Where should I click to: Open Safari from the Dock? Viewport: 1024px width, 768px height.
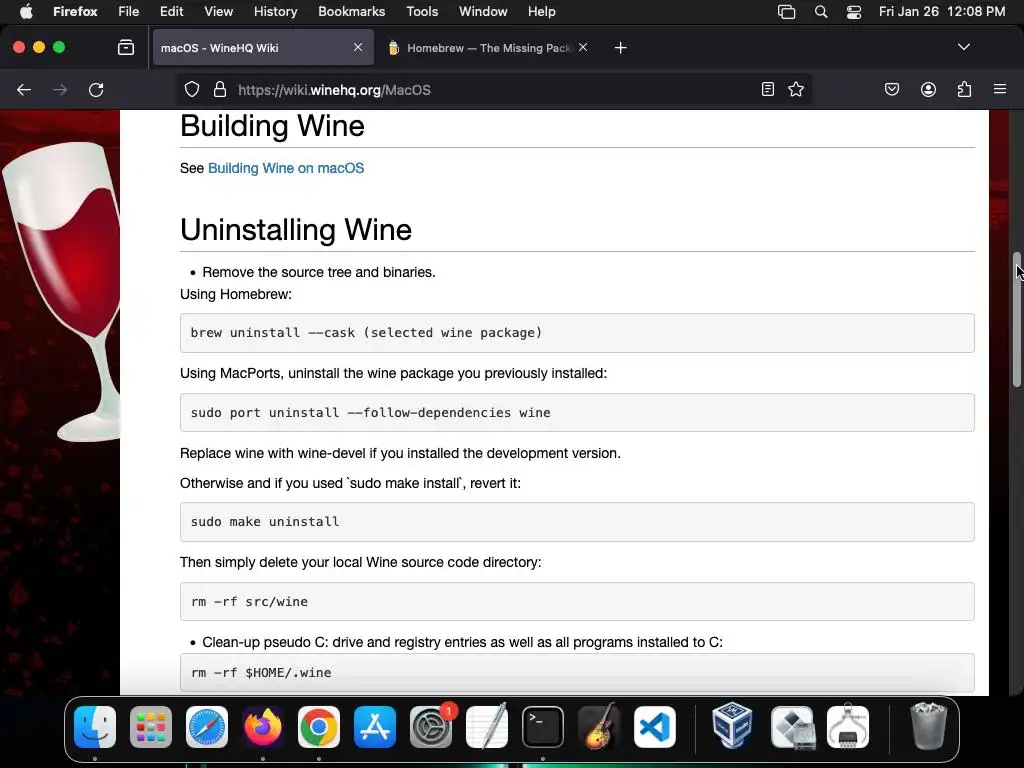[207, 727]
